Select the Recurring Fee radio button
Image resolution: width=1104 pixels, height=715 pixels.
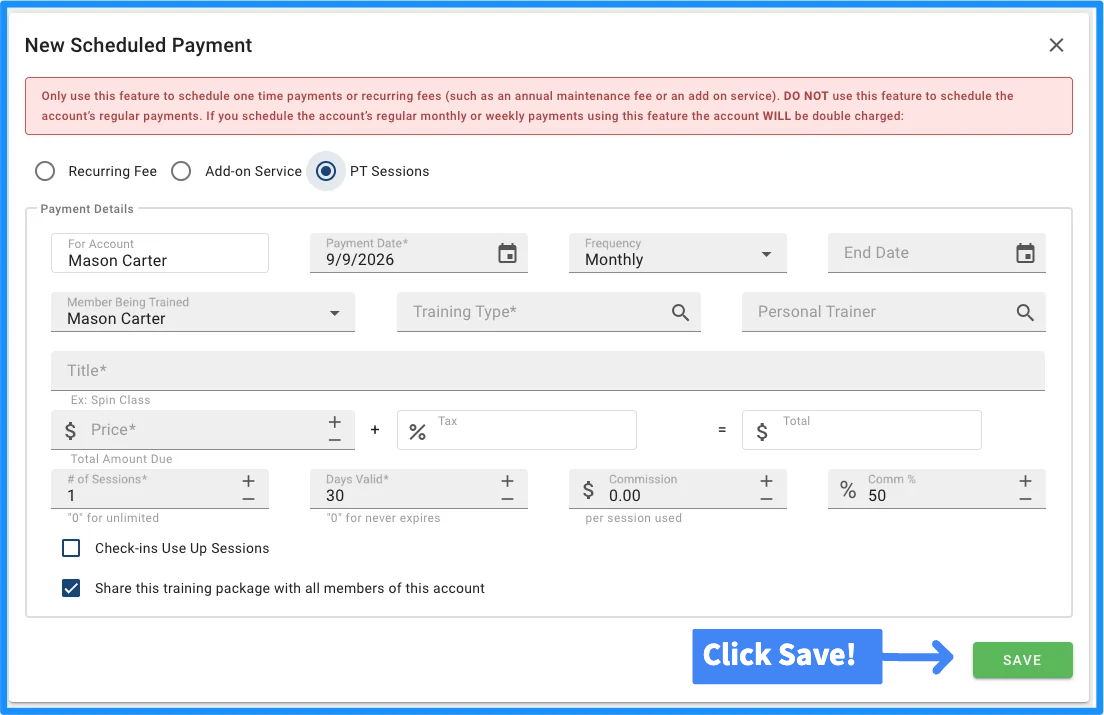coord(45,171)
